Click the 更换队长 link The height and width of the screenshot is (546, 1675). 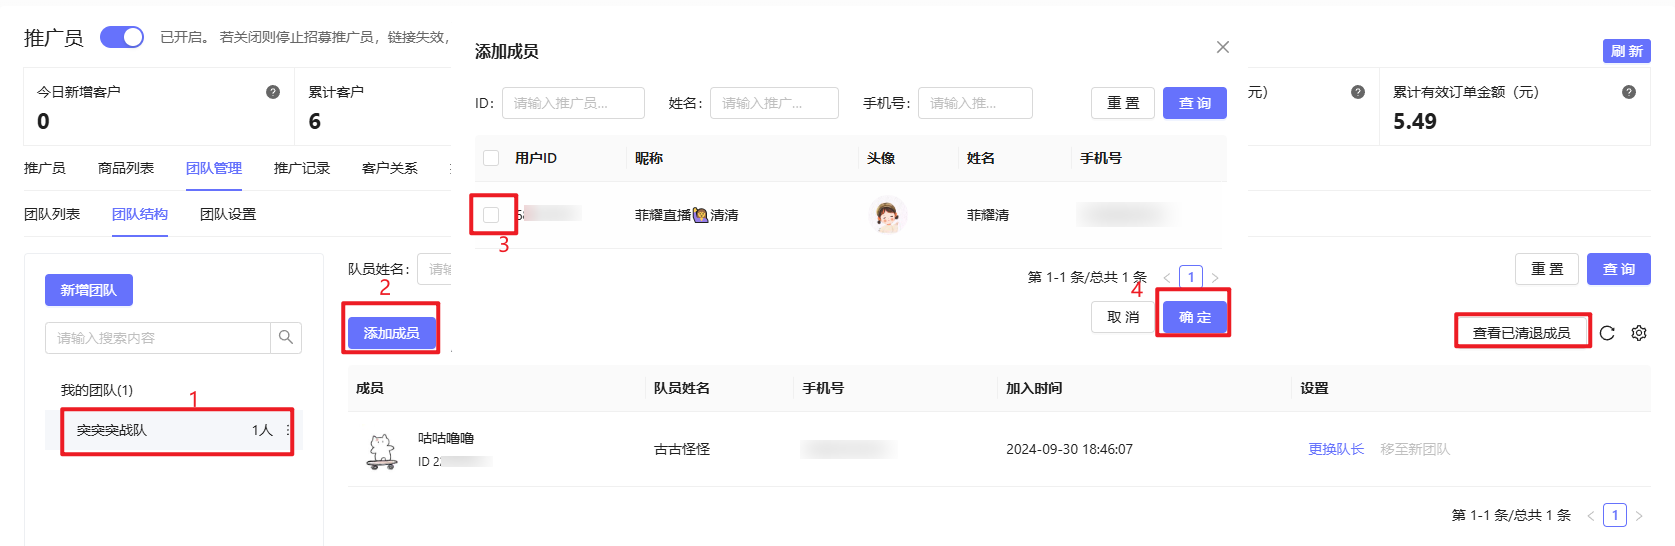coord(1336,449)
